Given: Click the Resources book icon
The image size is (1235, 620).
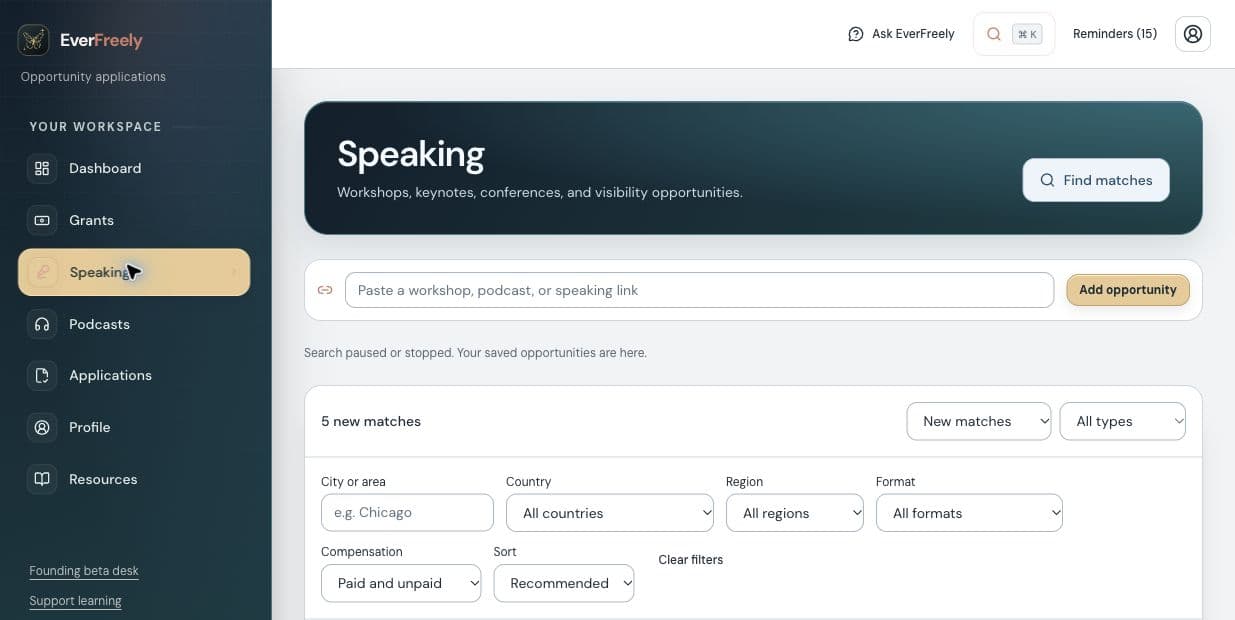Looking at the screenshot, I should pos(42,479).
